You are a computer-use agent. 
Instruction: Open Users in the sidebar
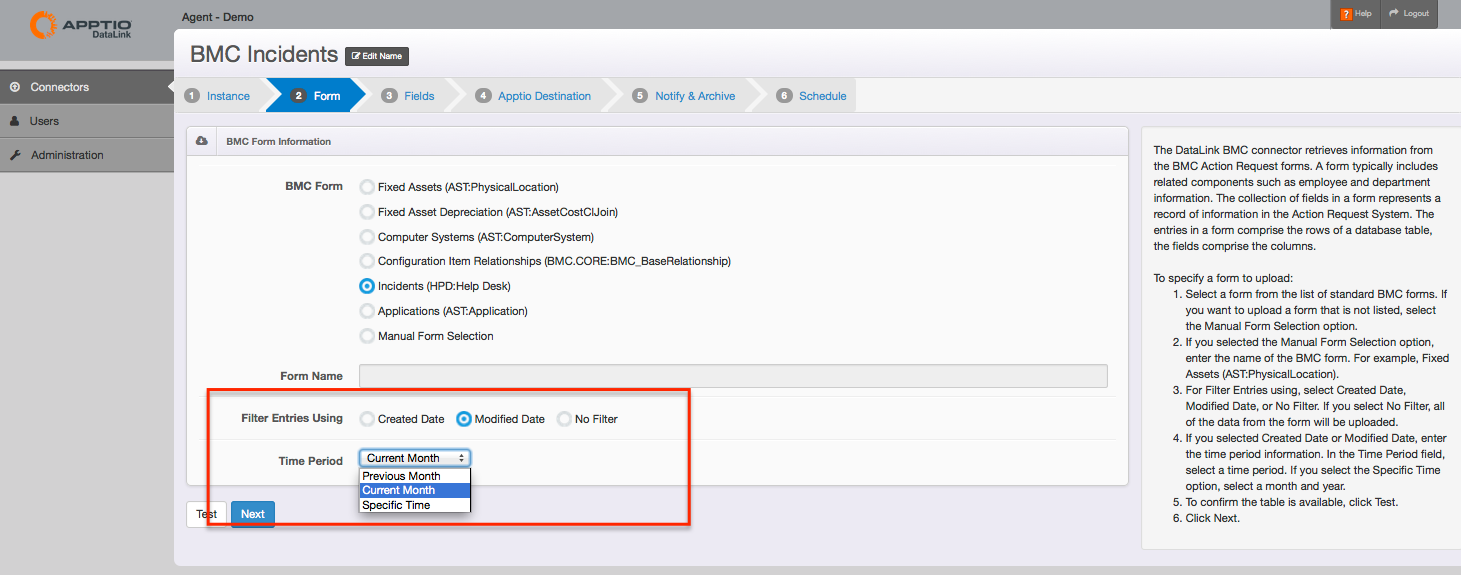pos(87,121)
